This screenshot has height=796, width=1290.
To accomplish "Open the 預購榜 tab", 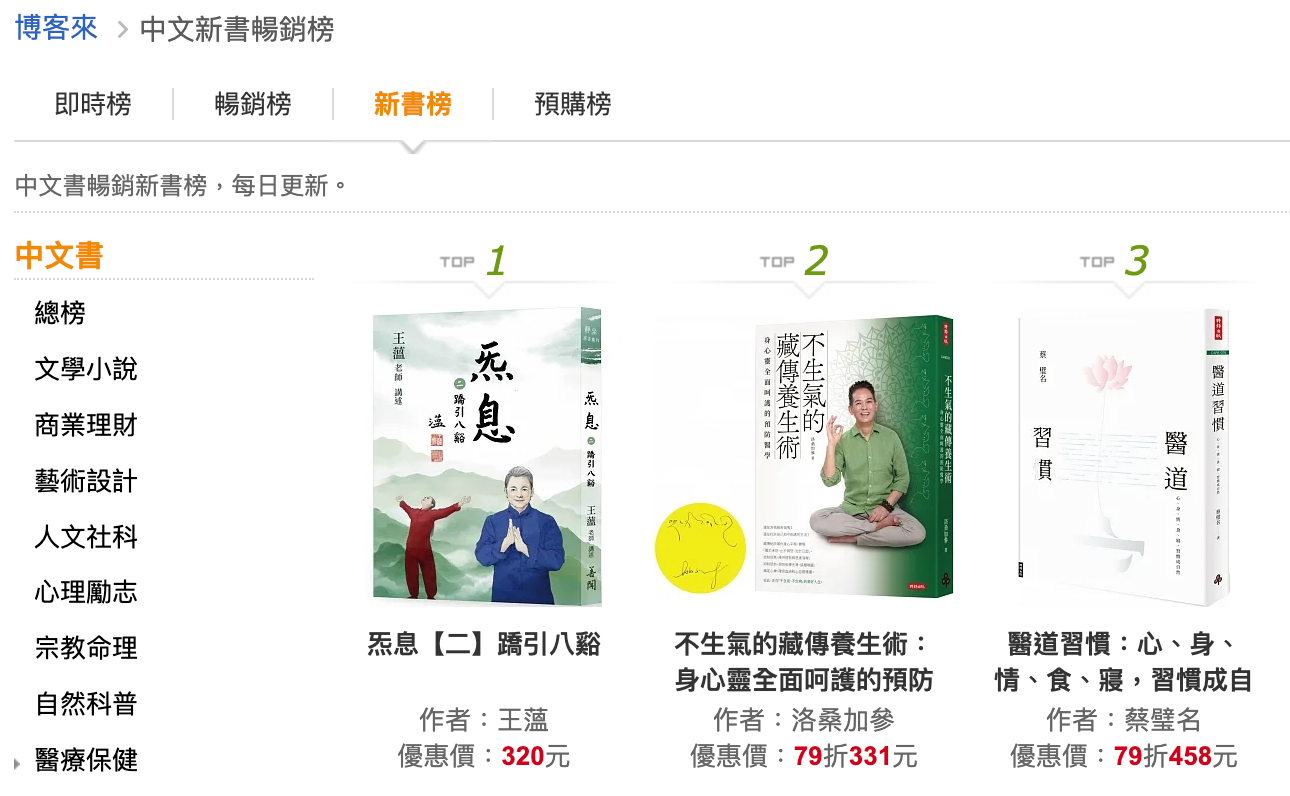I will [573, 104].
